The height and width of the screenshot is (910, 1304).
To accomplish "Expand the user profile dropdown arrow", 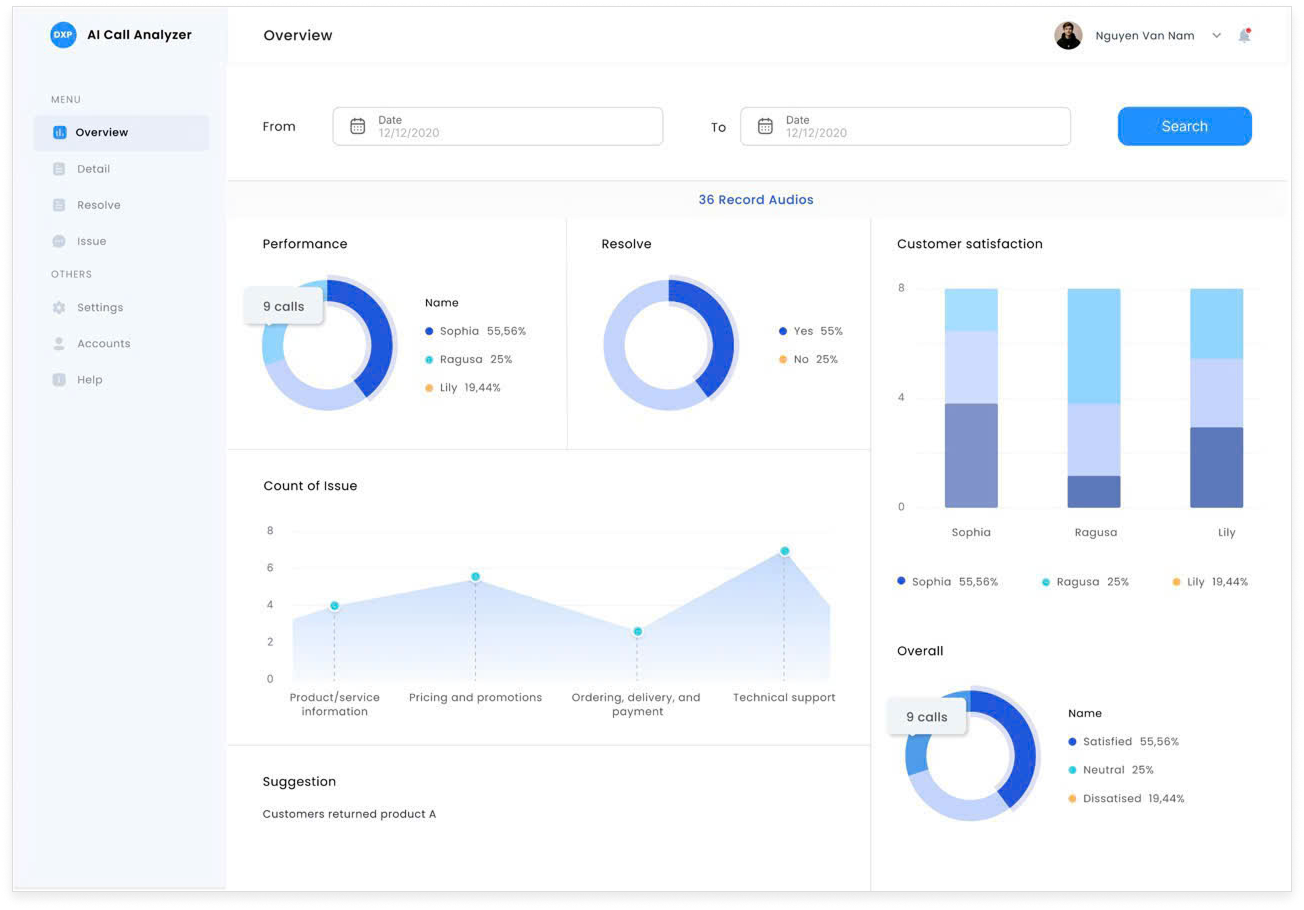I will [x=1216, y=36].
